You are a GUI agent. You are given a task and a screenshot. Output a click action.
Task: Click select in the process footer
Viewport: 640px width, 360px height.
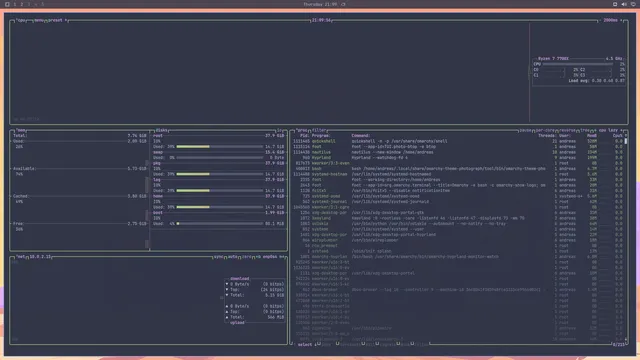click(304, 345)
